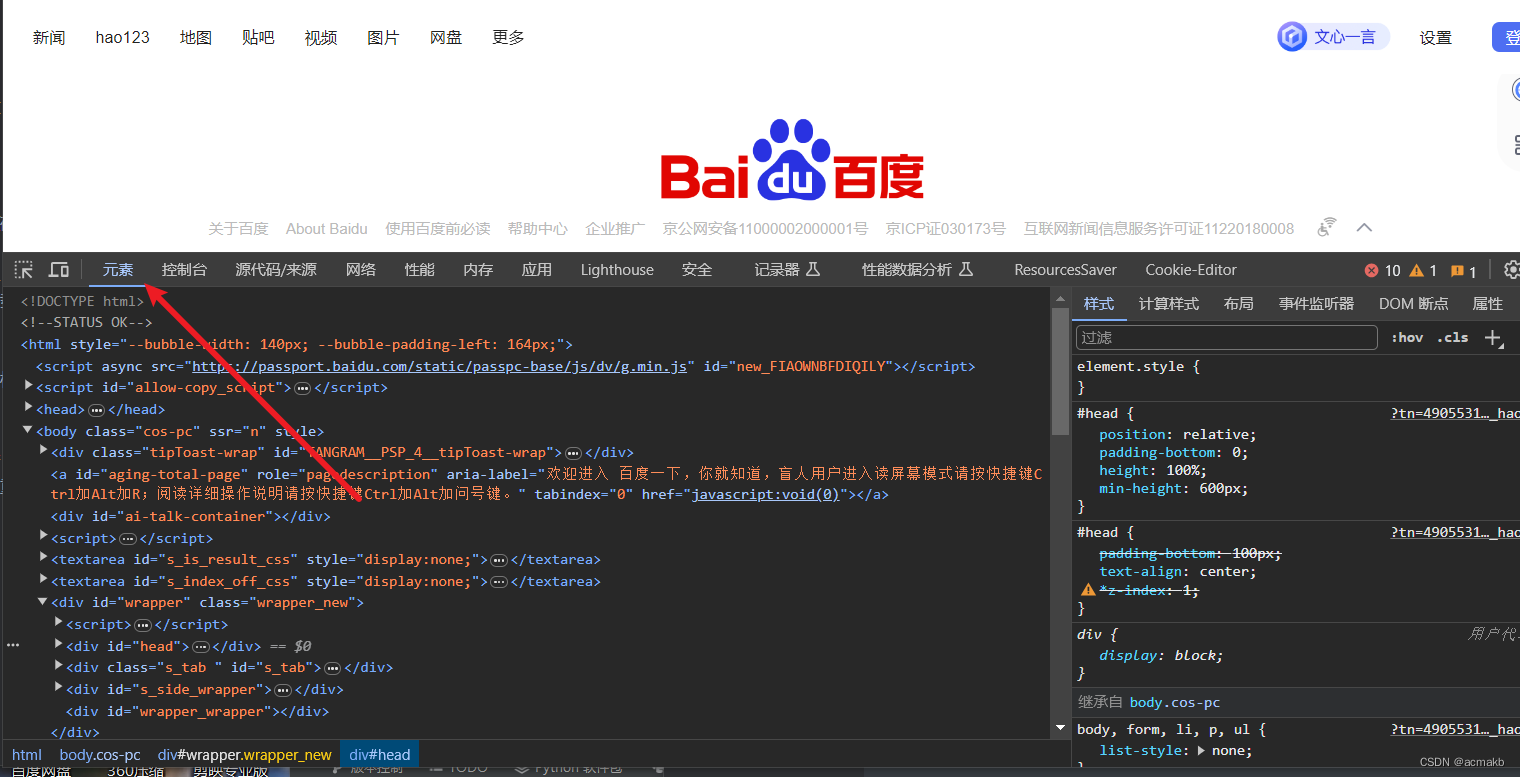Expand the s_side_wrapper div node
The height and width of the screenshot is (777, 1520).
click(x=59, y=688)
